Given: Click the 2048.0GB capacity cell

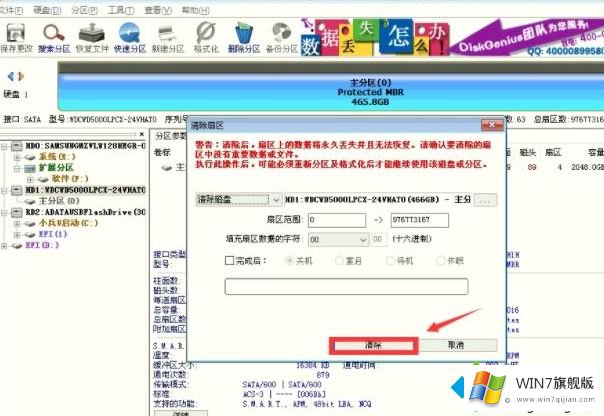Looking at the screenshot, I should click(587, 167).
